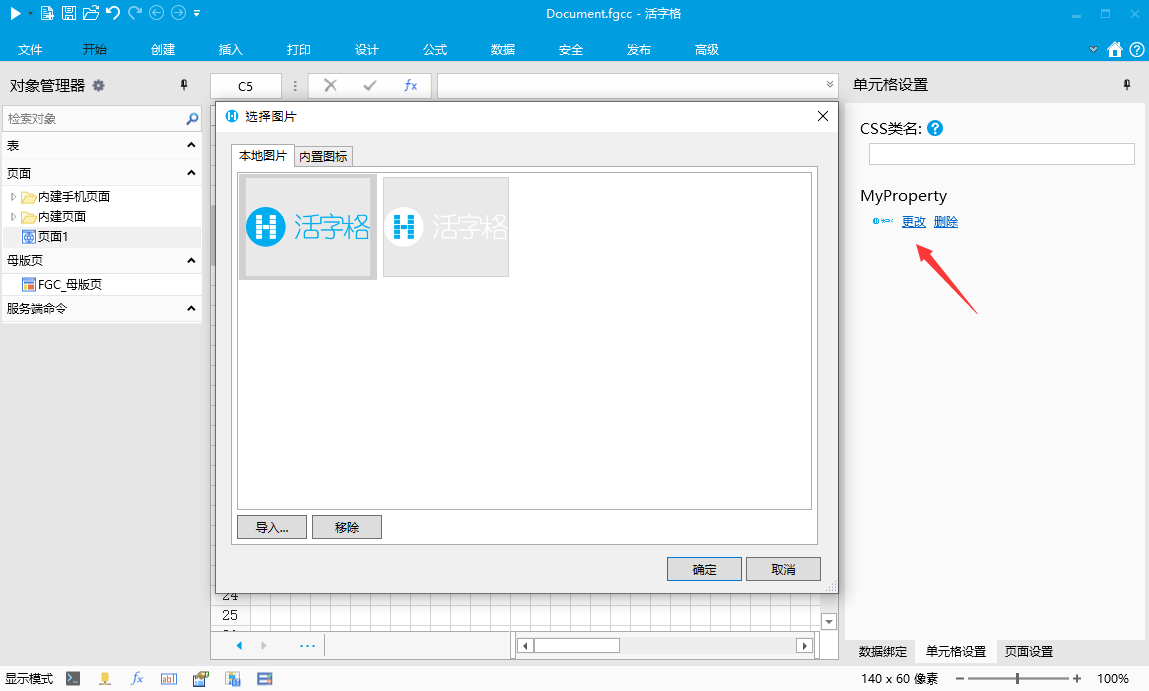Click the 导入... button

(272, 527)
